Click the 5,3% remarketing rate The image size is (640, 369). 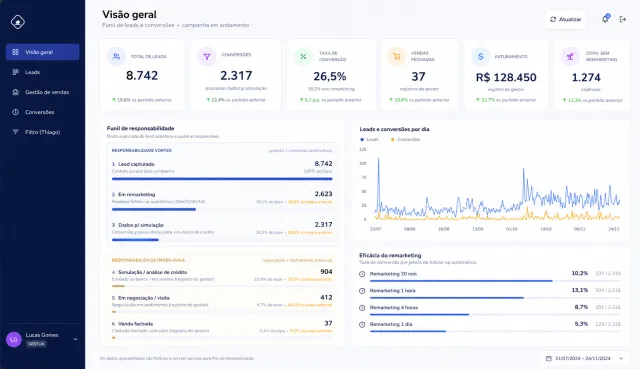(x=581, y=324)
